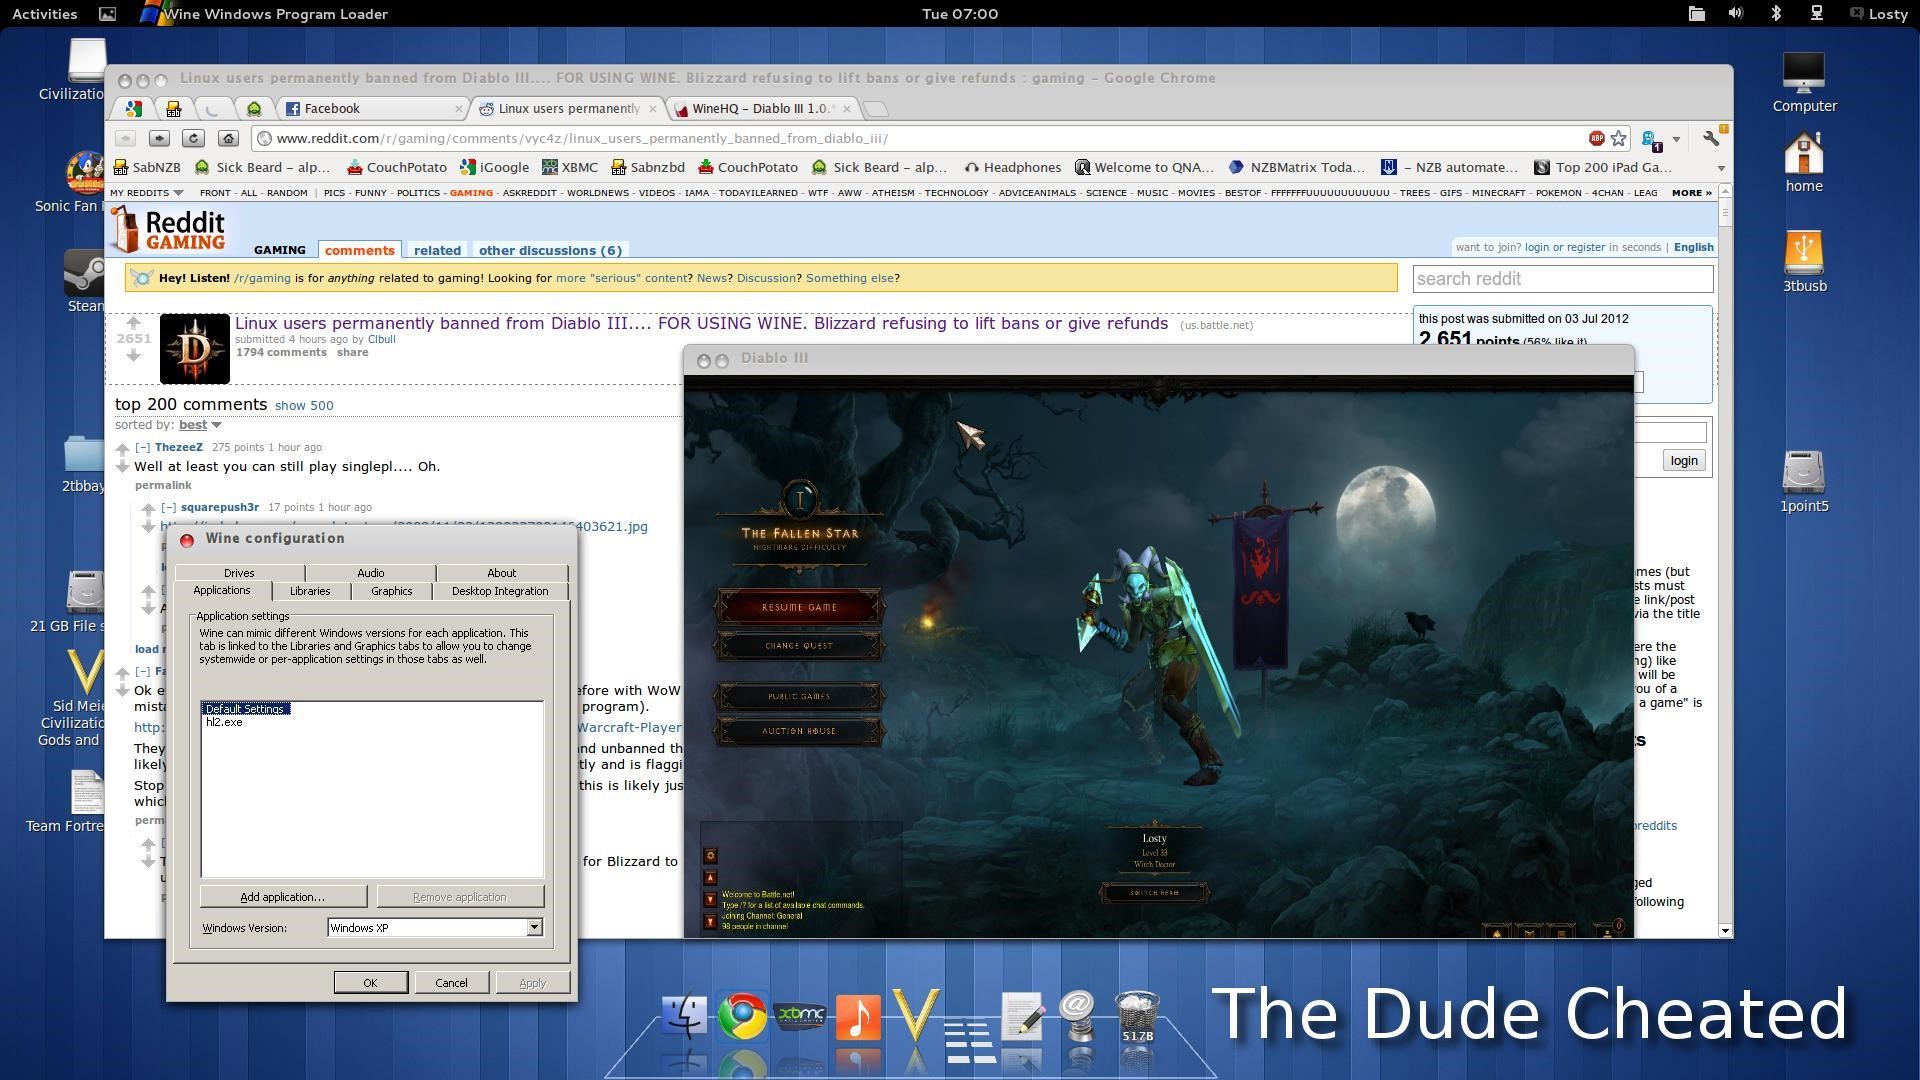Open the trash in the dock

[1137, 1016]
